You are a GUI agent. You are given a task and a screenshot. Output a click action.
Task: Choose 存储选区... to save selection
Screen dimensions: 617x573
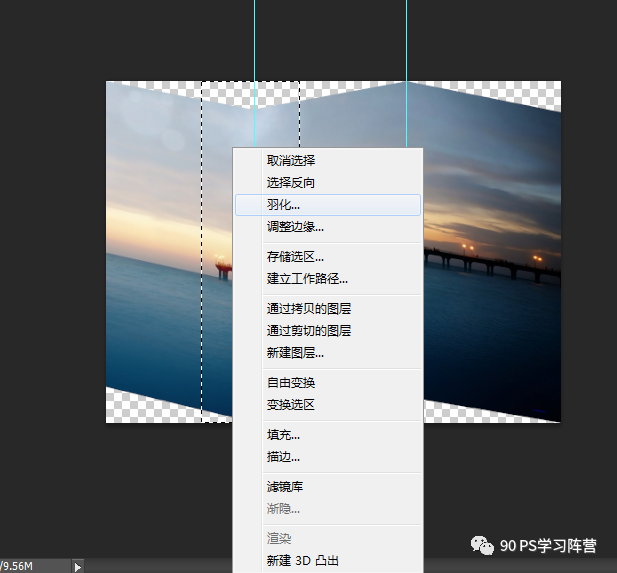point(328,257)
